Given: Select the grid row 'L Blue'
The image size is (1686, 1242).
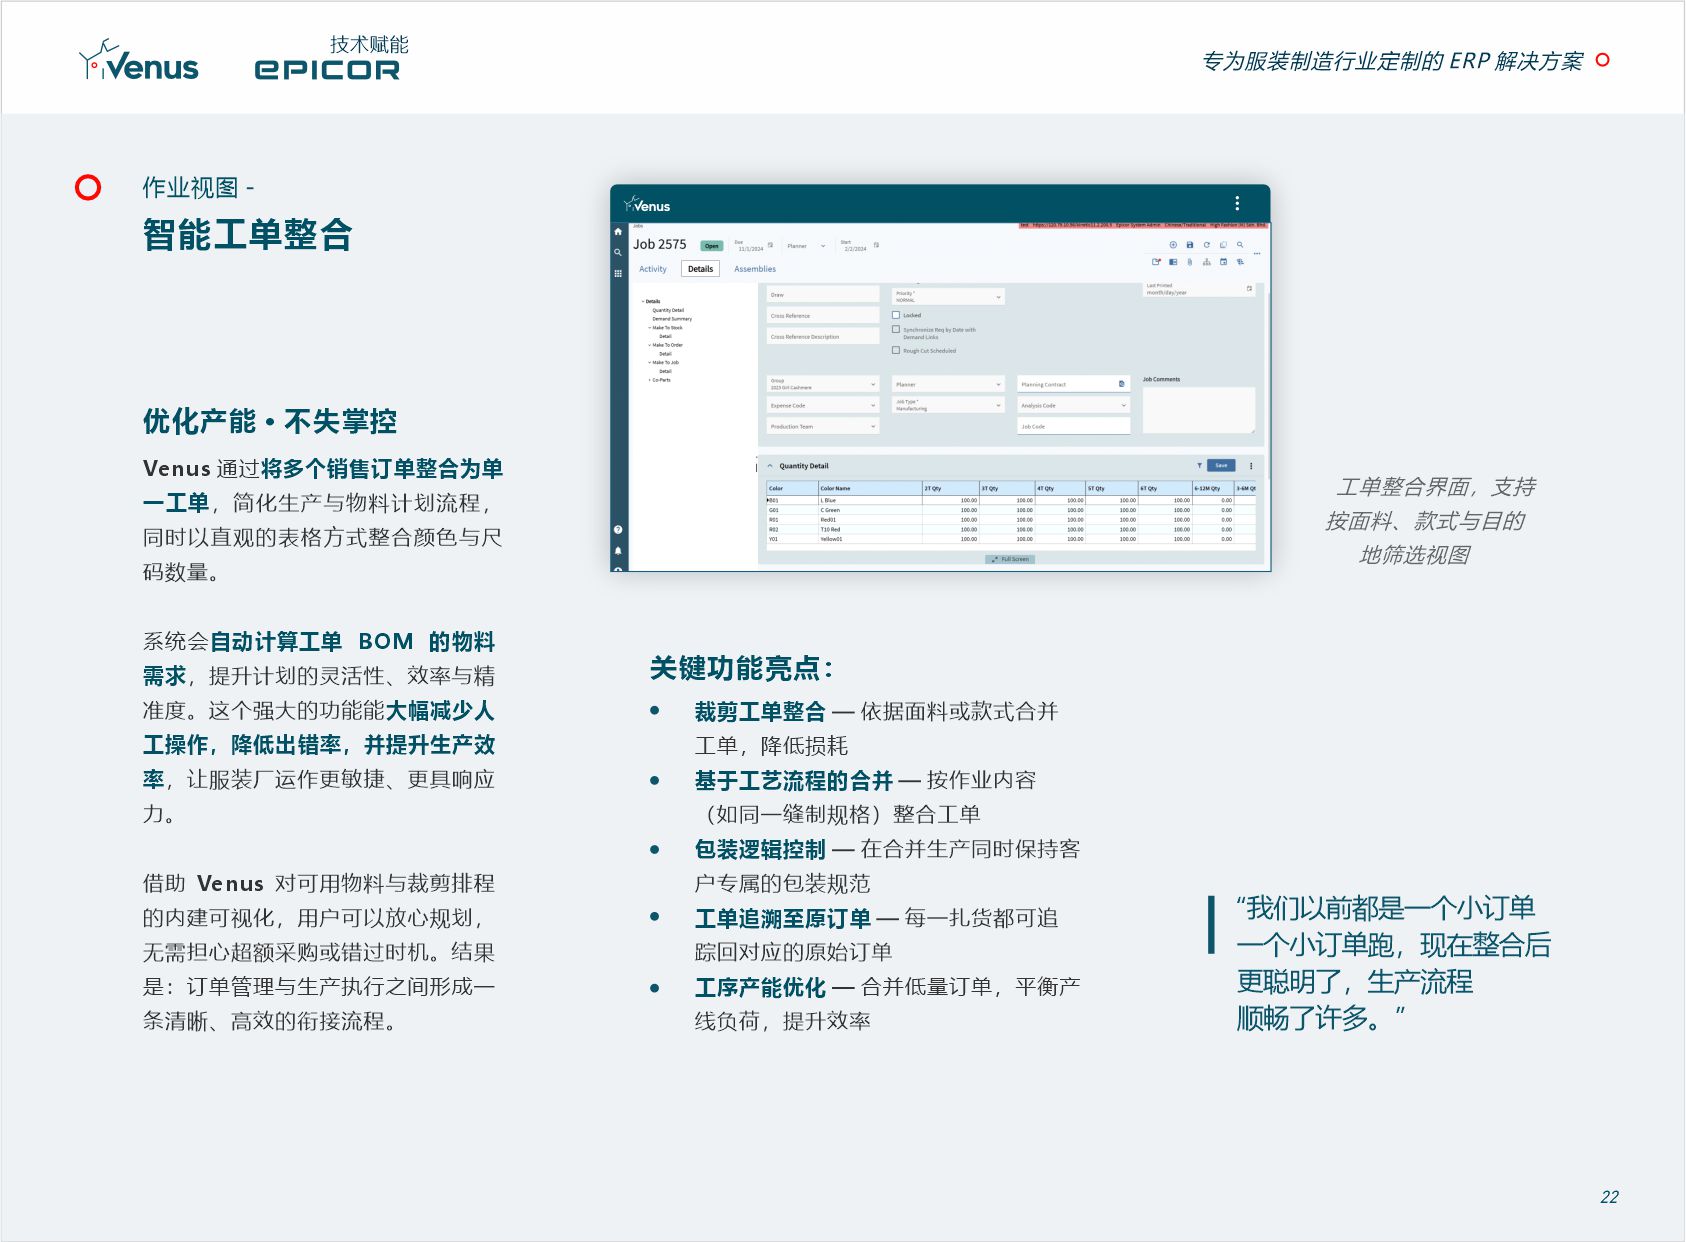Looking at the screenshot, I should point(1011,500).
